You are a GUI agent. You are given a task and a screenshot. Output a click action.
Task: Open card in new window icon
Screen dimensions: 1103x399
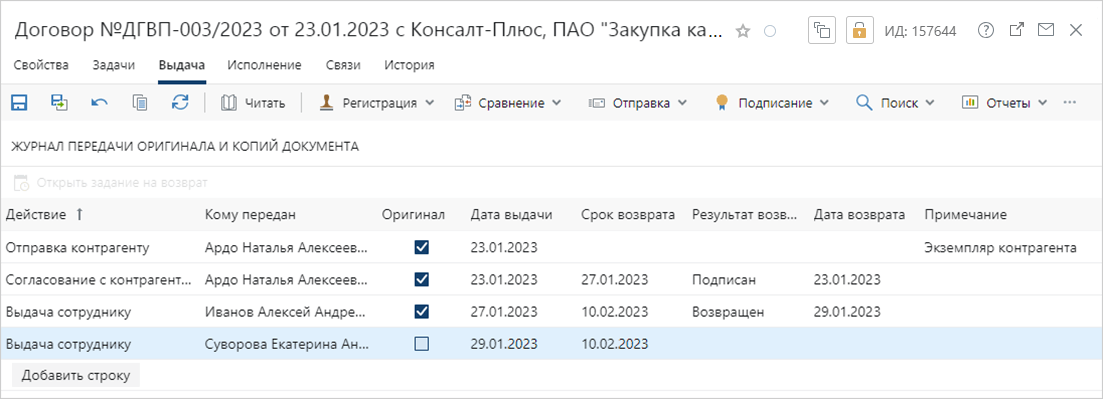click(1016, 30)
